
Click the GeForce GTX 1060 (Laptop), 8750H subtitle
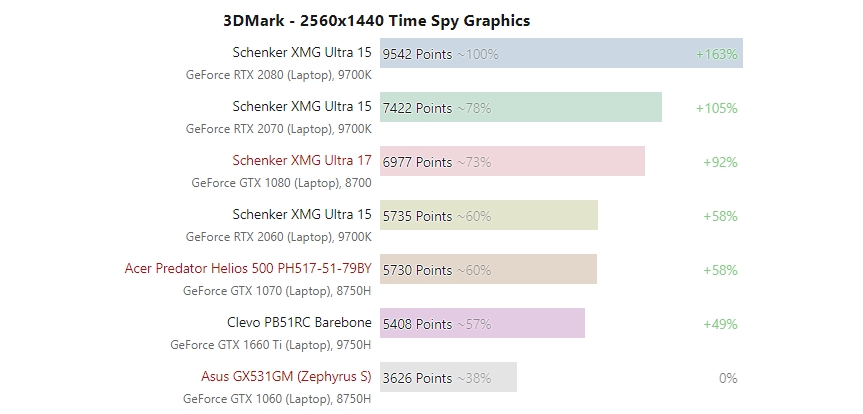(x=277, y=399)
